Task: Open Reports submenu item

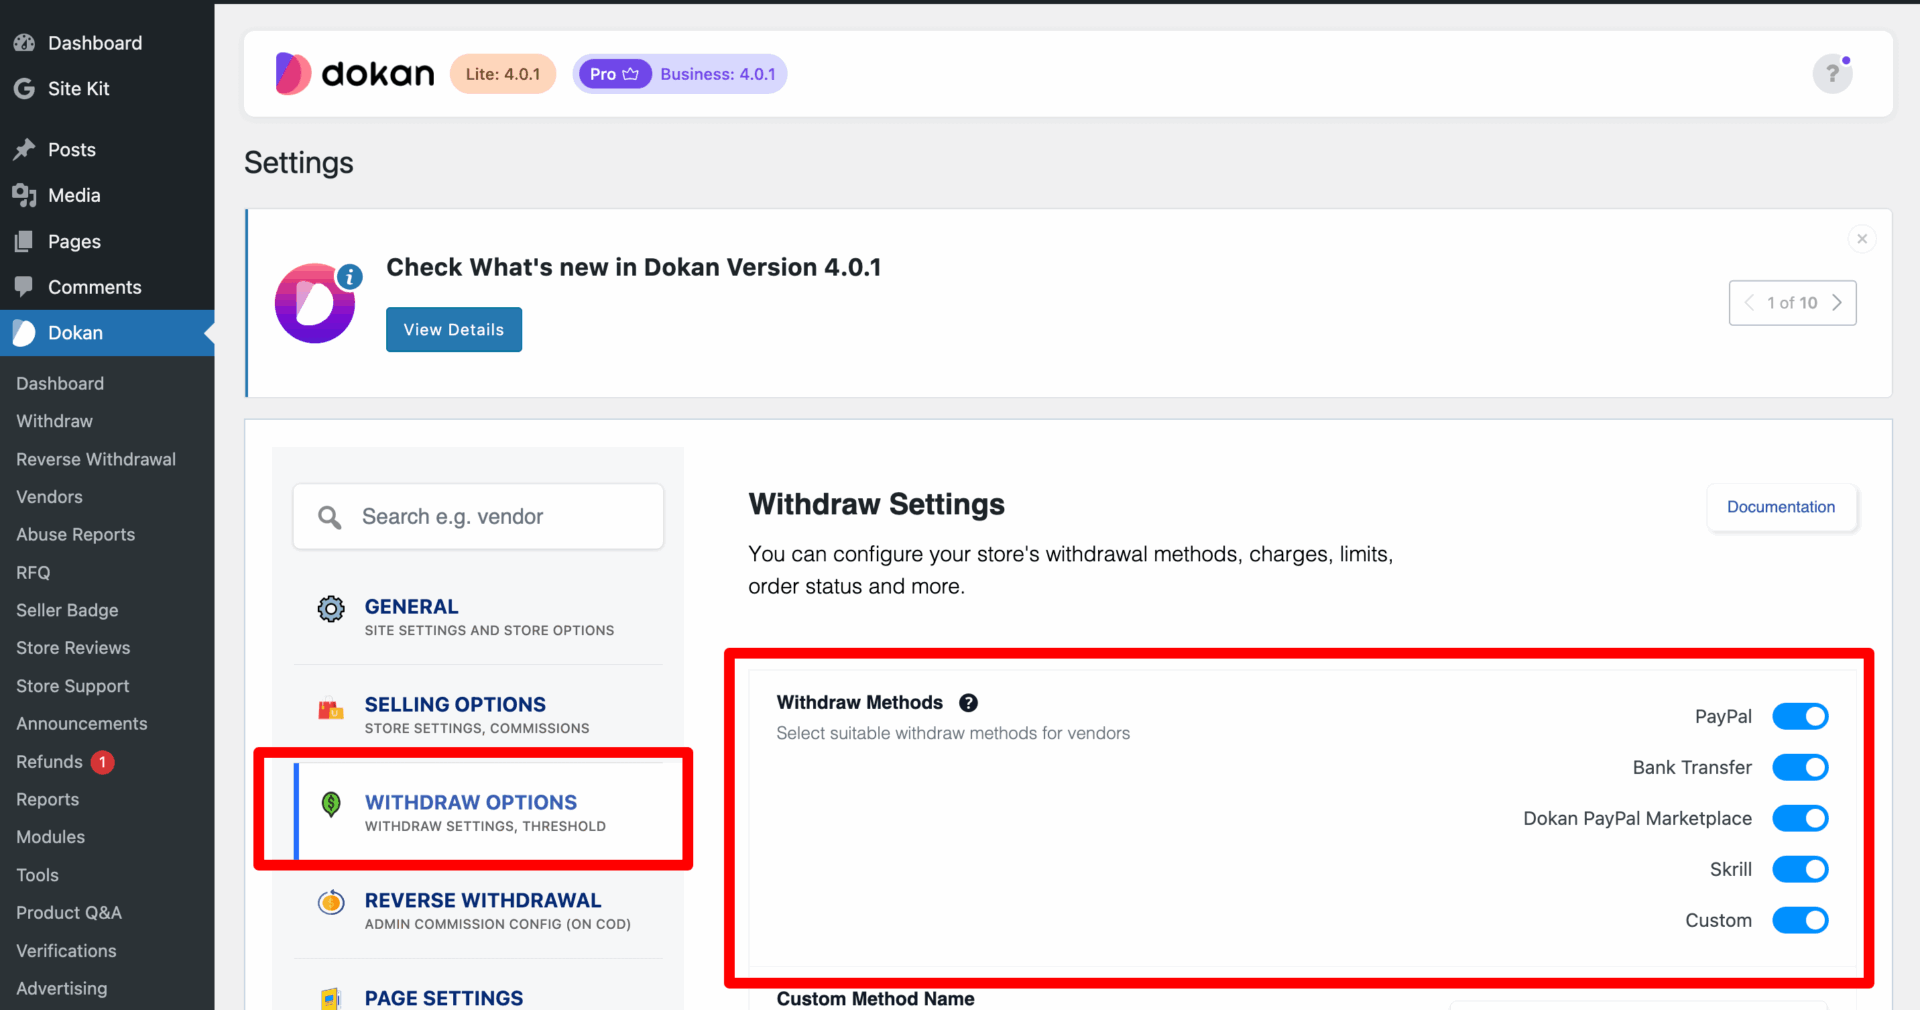Action: pos(47,800)
